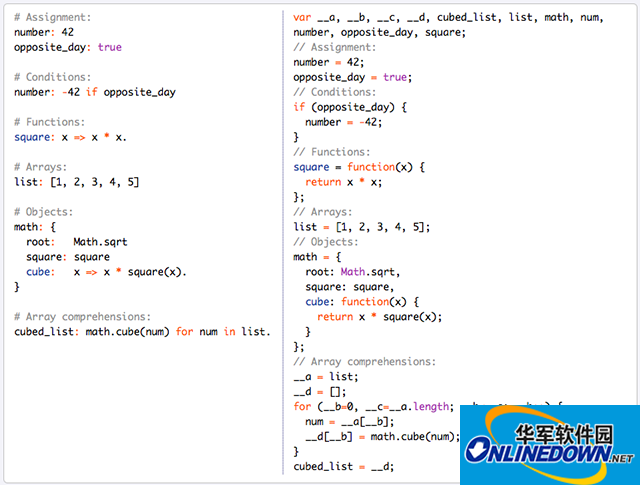Click the line 'opposite_day: true' in the left pane
The image size is (640, 485).
68,47
